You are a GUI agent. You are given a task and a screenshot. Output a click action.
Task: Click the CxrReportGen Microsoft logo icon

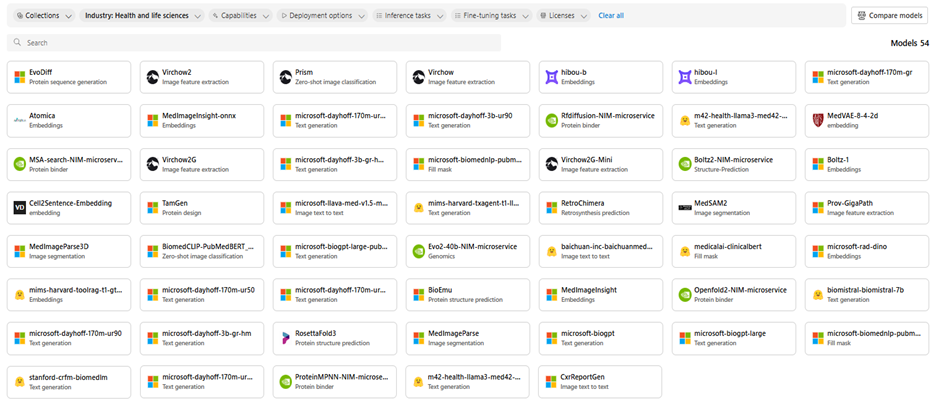tap(552, 382)
